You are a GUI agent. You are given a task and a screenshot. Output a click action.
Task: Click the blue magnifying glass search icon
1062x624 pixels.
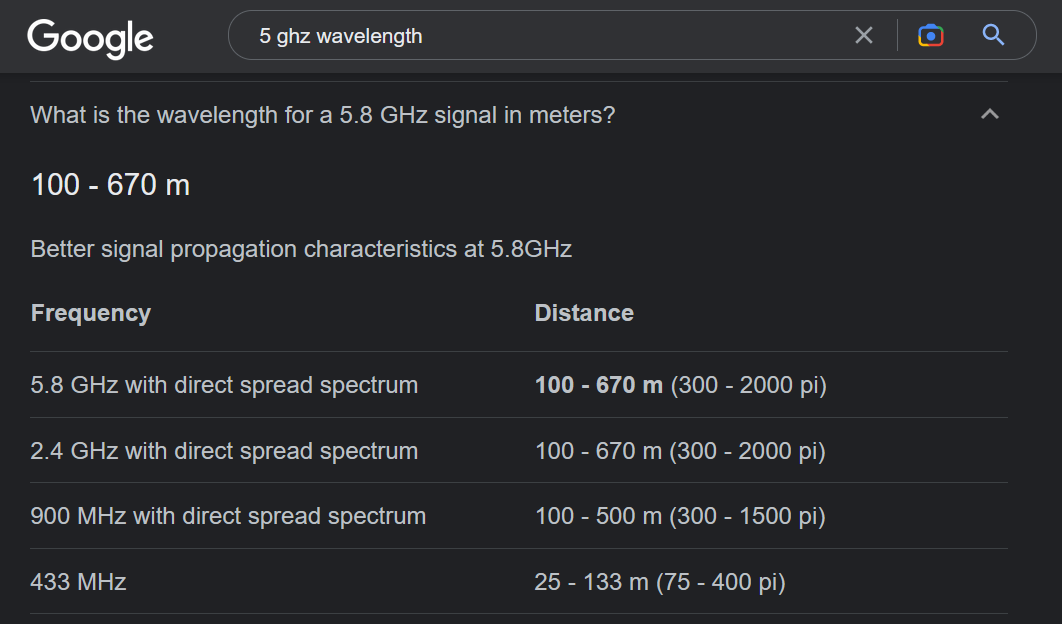(x=993, y=35)
